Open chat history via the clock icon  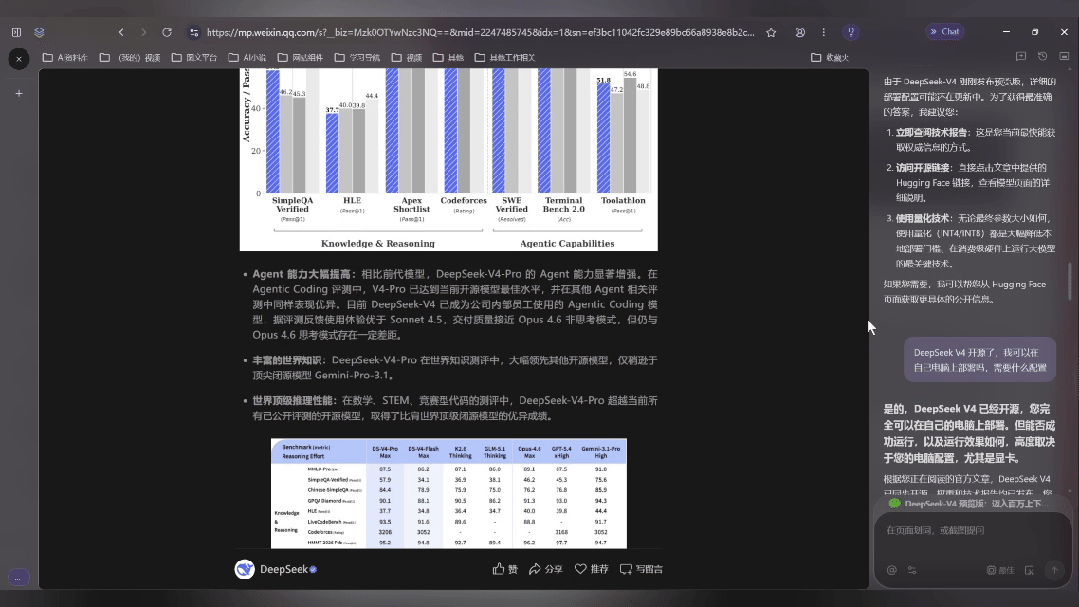tap(1042, 56)
